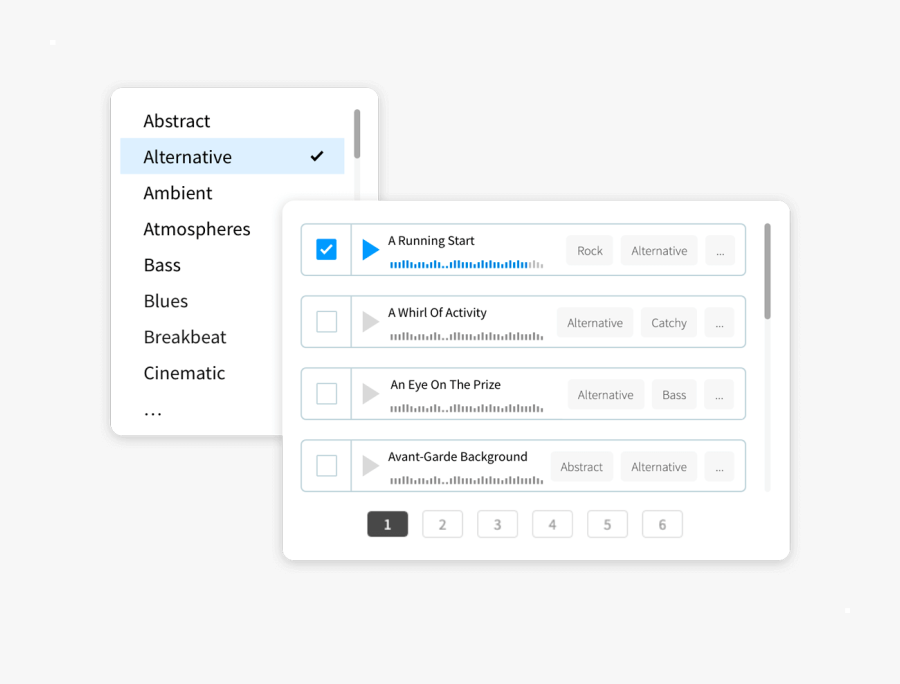Click the Catchy tag

click(669, 323)
